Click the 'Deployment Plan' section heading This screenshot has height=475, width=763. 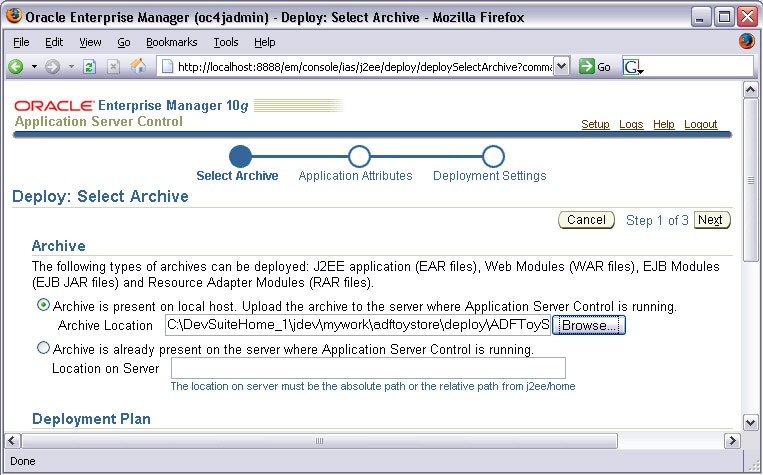(x=91, y=419)
